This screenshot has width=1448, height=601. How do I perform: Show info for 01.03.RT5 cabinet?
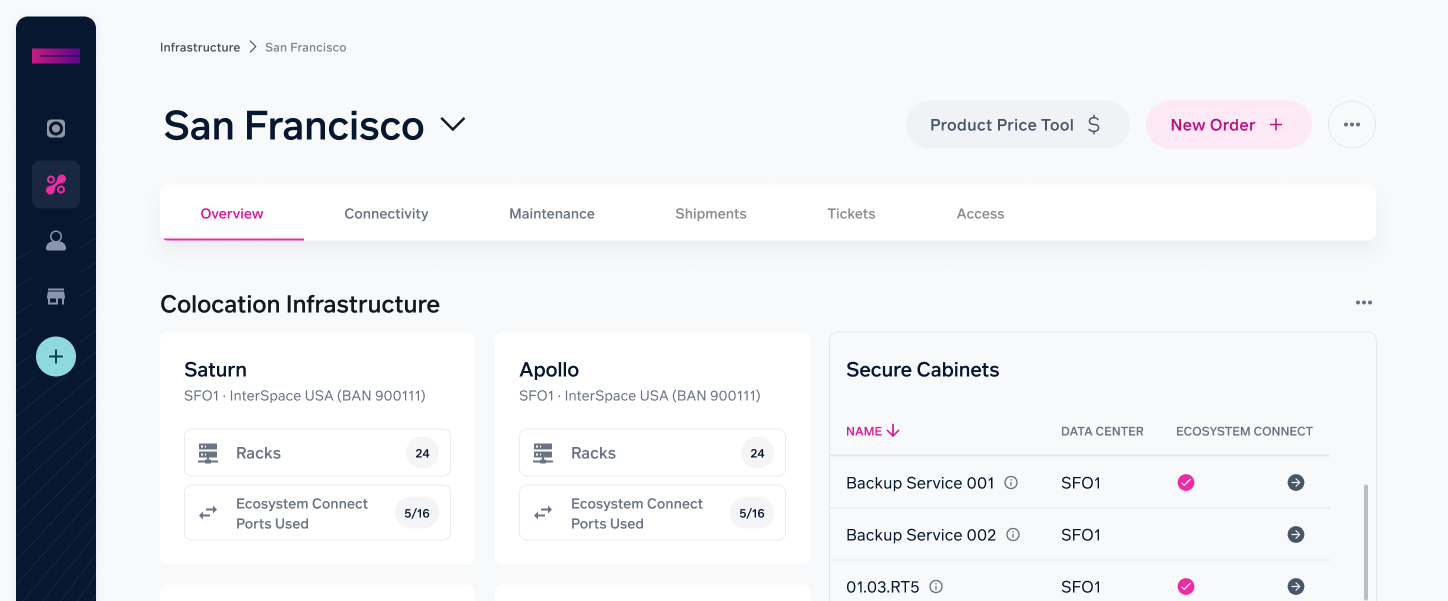click(x=936, y=587)
